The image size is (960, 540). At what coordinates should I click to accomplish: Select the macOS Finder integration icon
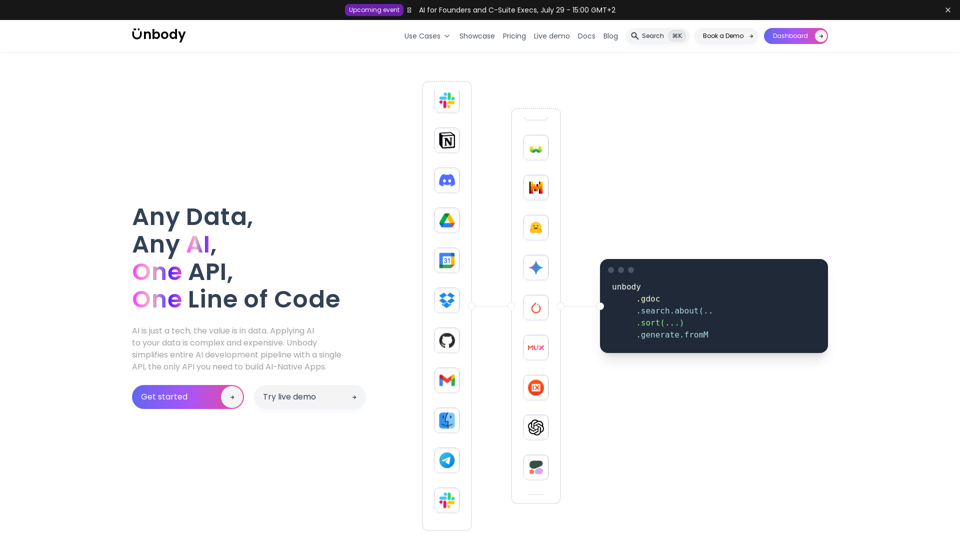pyautogui.click(x=447, y=421)
